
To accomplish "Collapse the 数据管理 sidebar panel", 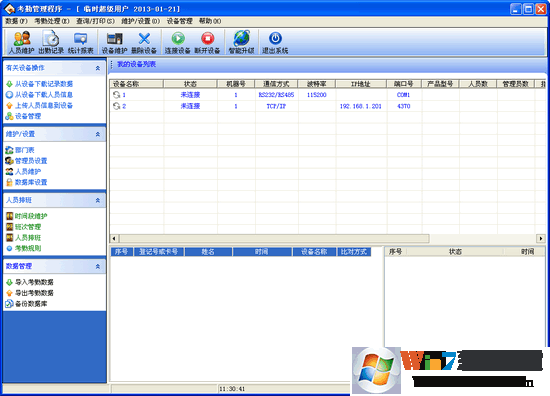I will click(98, 267).
